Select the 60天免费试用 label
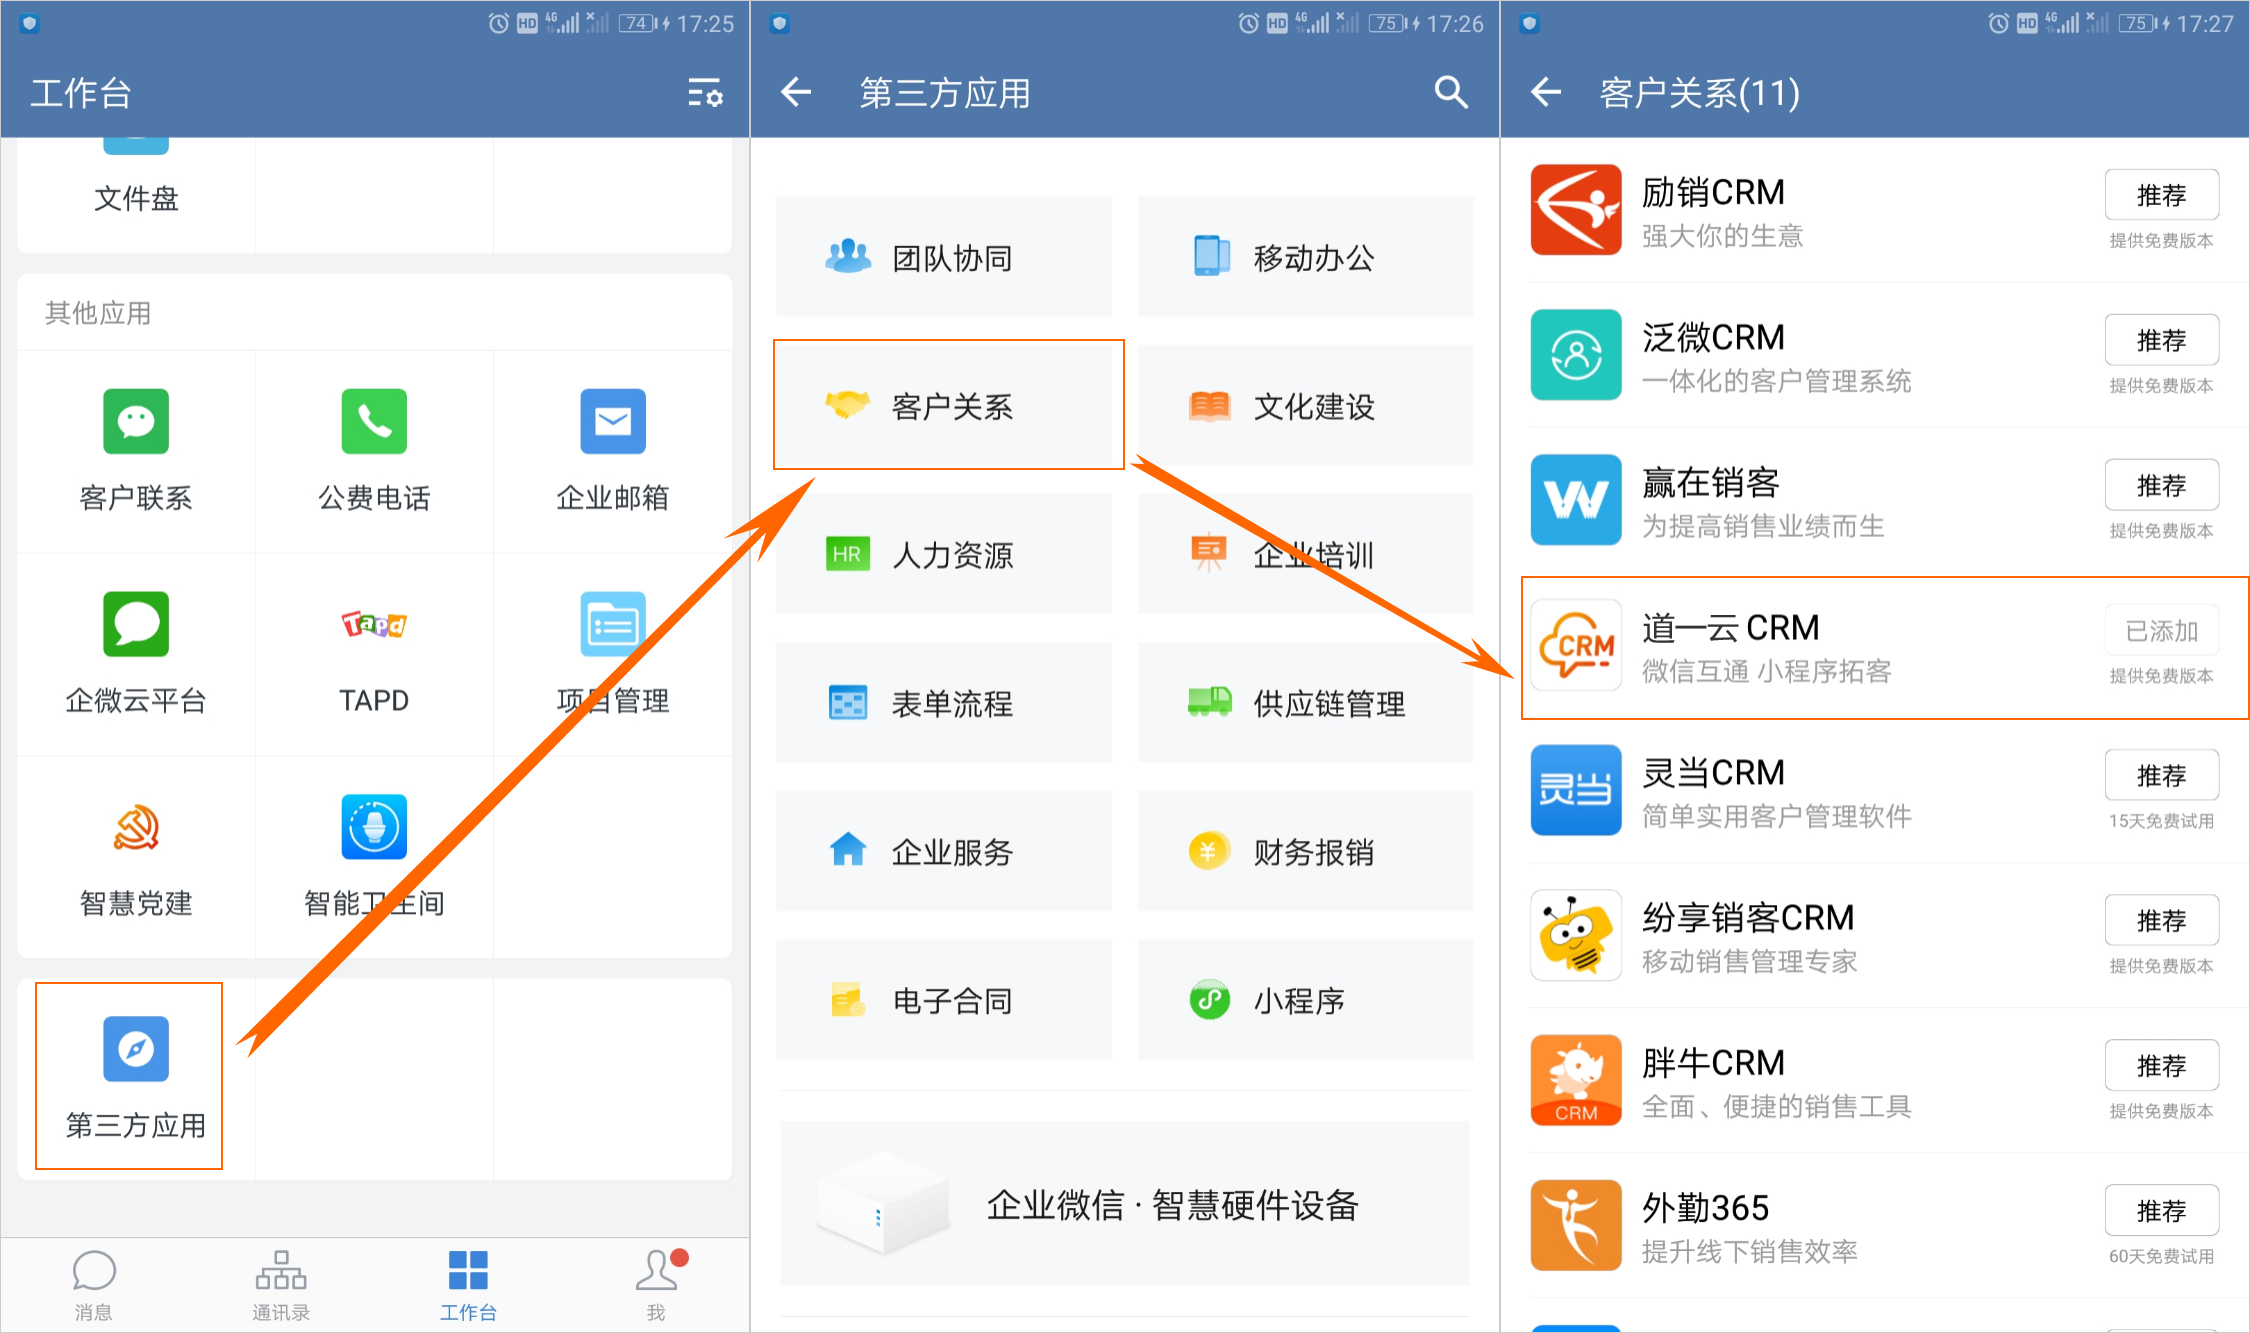The height and width of the screenshot is (1333, 2250). [x=2161, y=1256]
